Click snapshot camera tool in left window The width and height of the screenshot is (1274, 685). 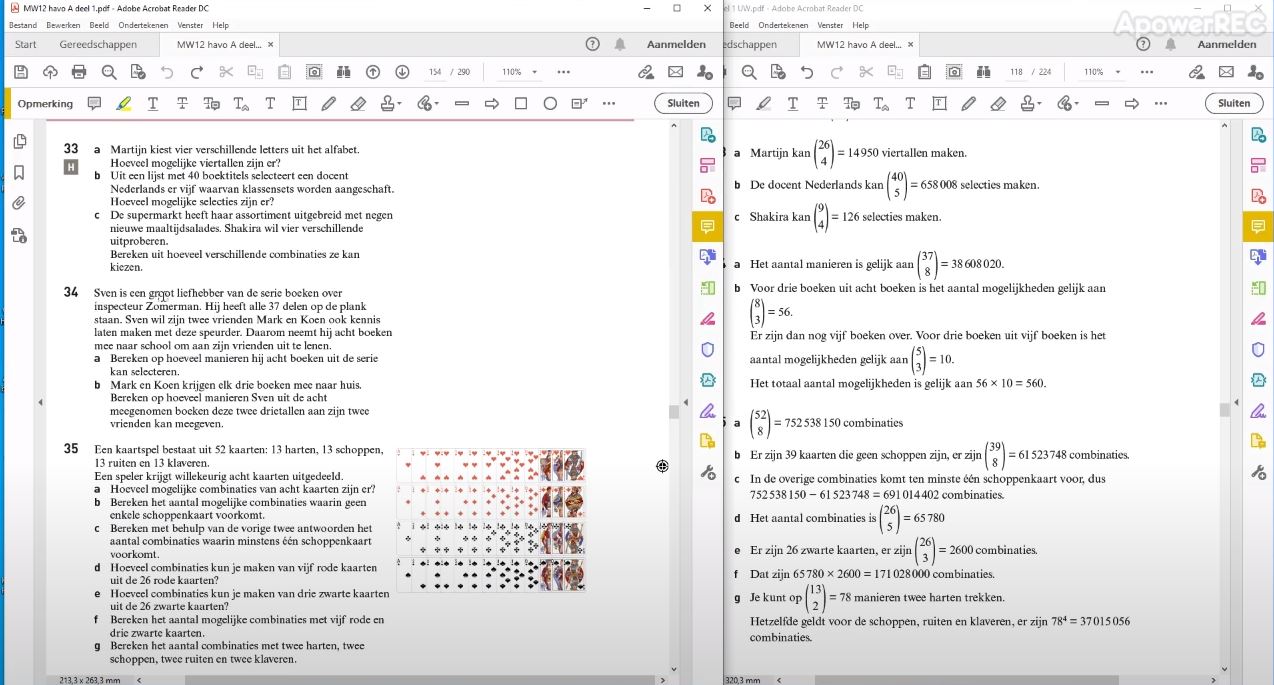coord(314,72)
